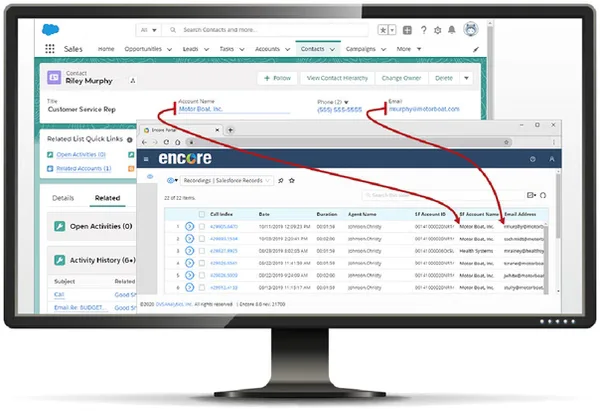Expand the Leads tab chevron

tap(206, 49)
